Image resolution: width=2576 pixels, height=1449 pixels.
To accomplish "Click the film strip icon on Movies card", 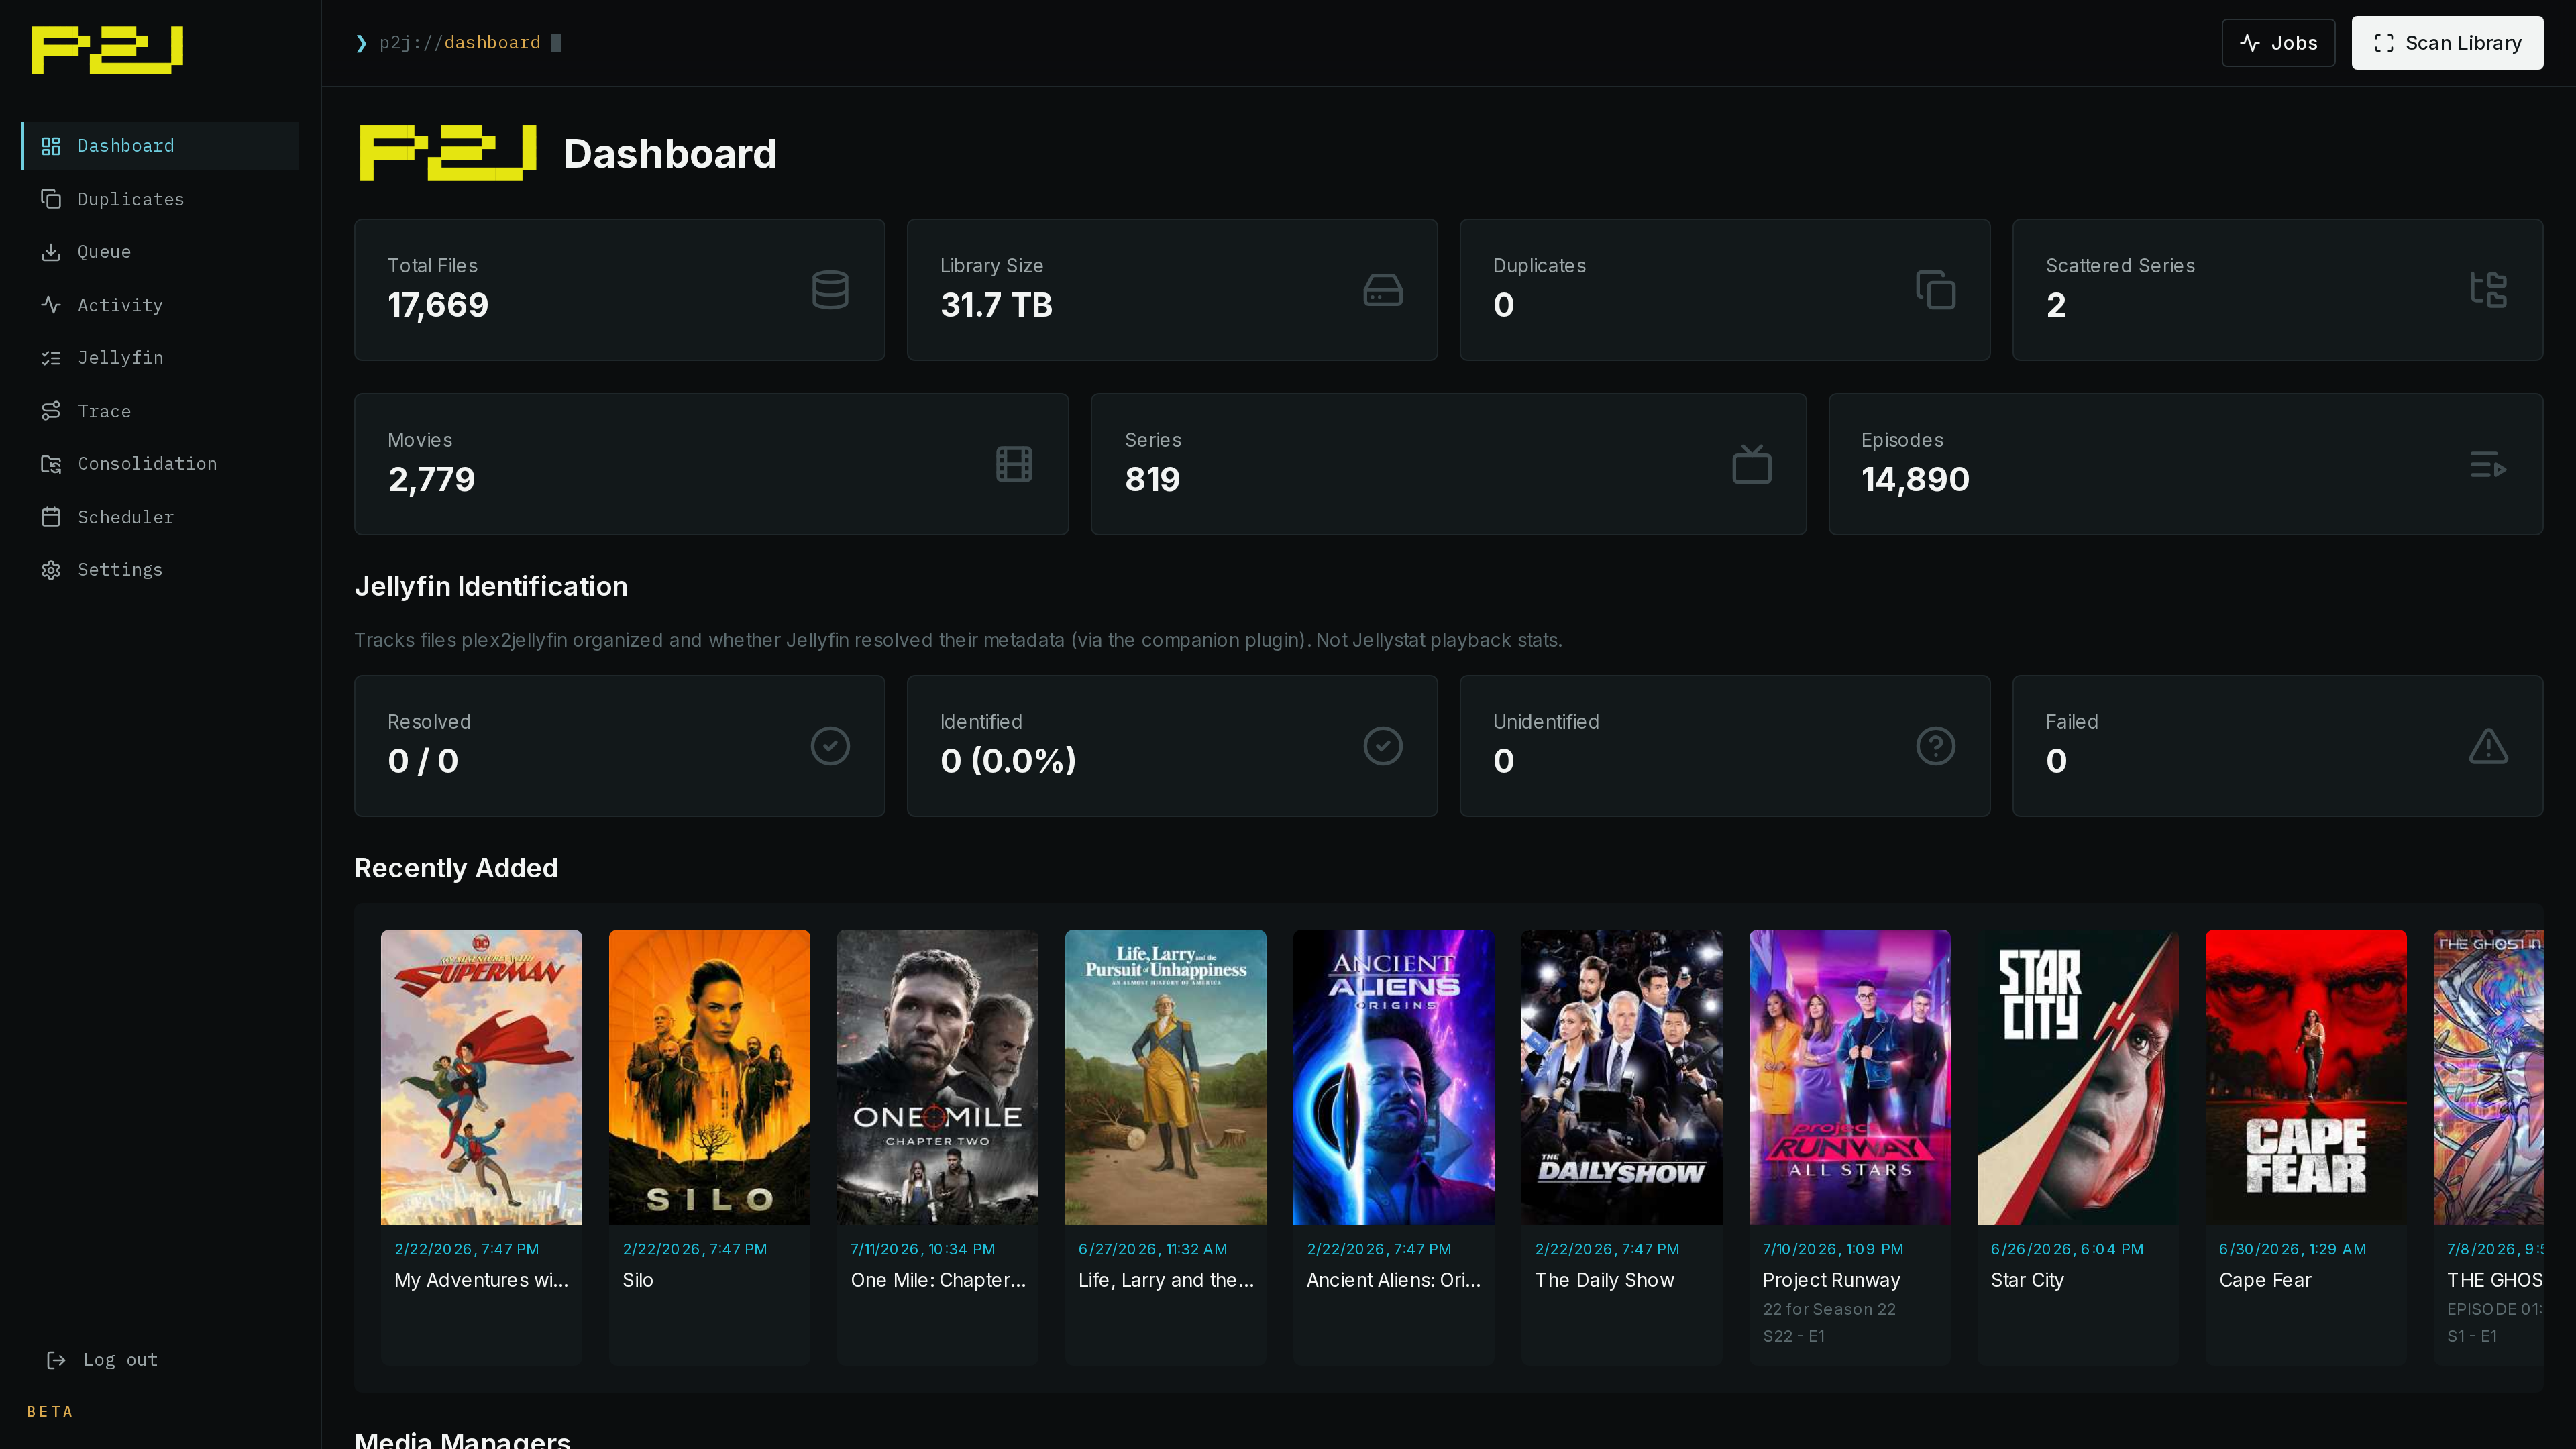I will tap(1014, 464).
